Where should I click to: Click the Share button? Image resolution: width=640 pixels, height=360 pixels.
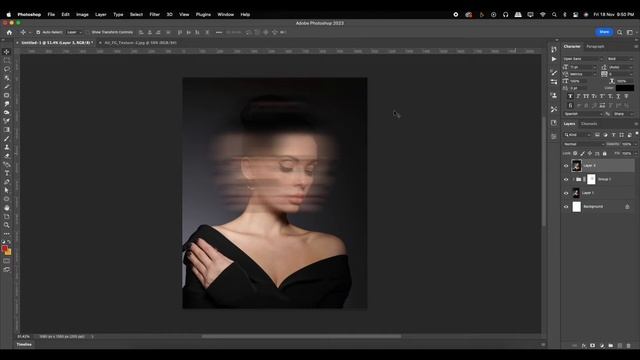coord(604,32)
